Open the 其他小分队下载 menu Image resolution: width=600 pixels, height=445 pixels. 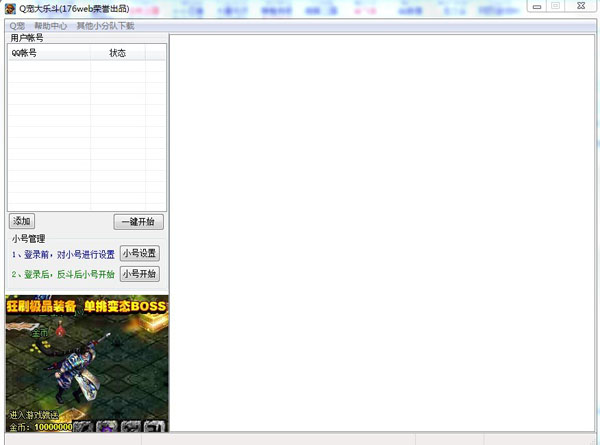point(105,26)
